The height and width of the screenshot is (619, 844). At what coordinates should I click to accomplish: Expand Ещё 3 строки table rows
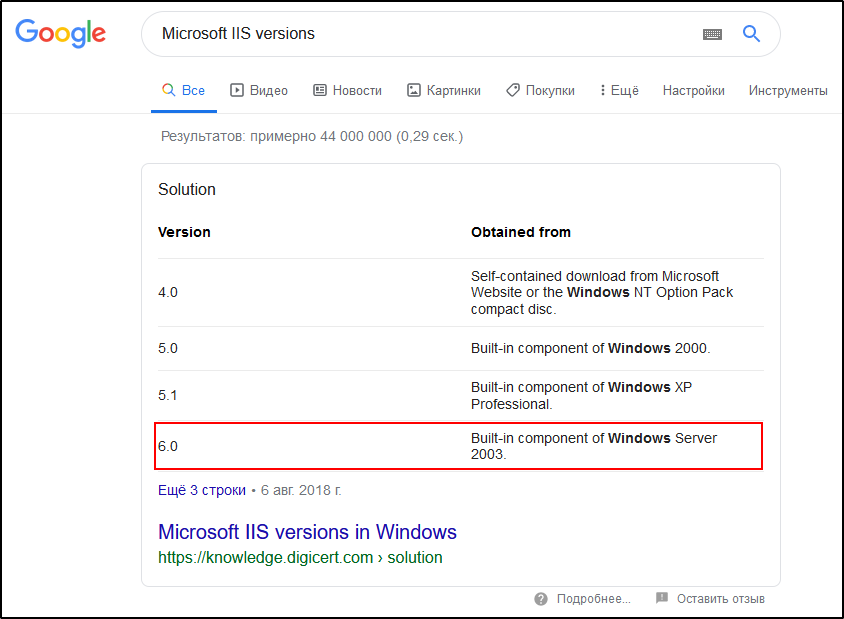click(x=201, y=490)
